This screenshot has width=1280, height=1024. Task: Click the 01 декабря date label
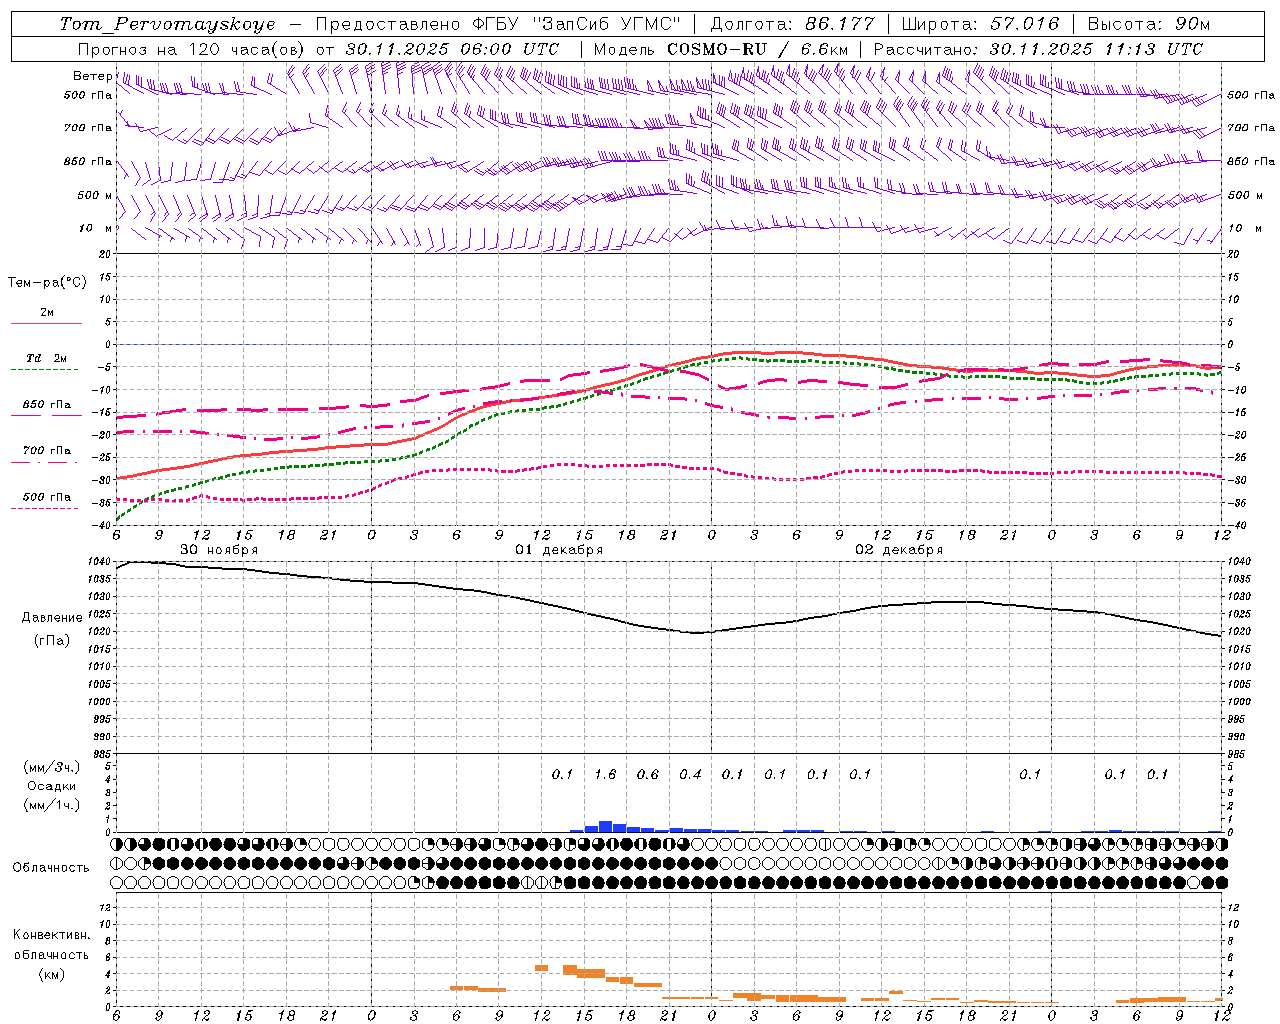(559, 550)
